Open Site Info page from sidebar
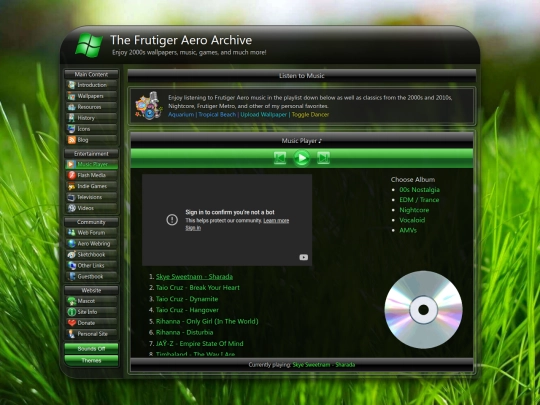 pyautogui.click(x=91, y=312)
